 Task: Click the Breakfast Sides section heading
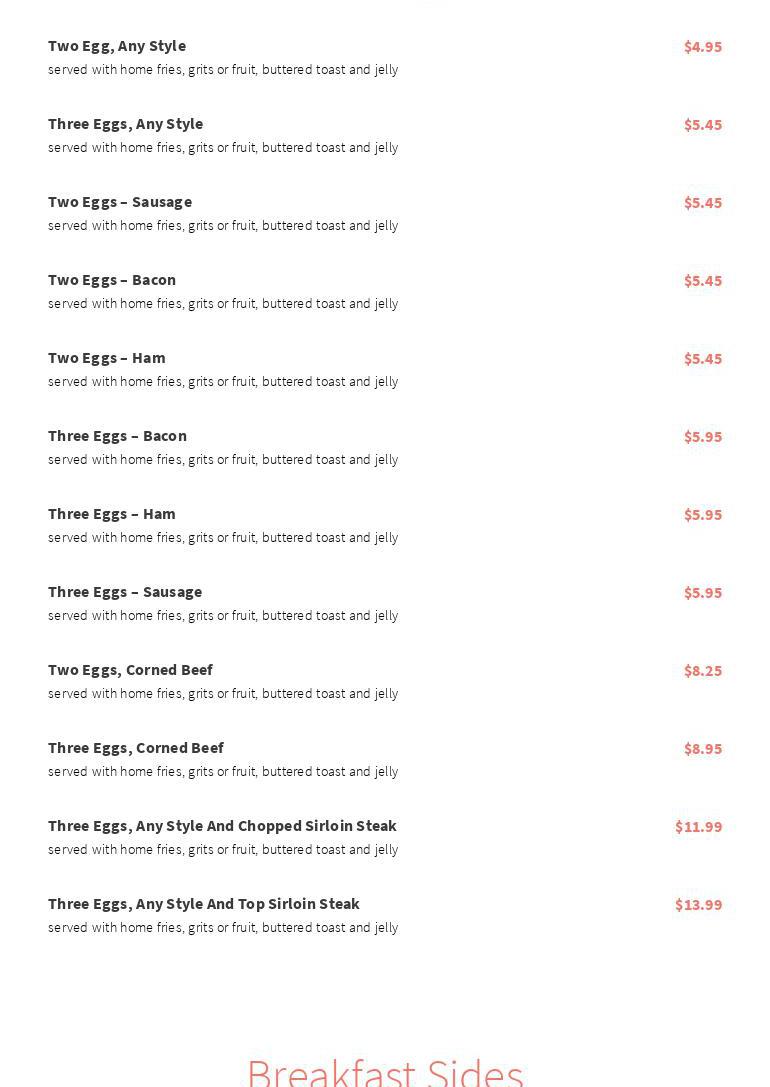coord(385,1070)
